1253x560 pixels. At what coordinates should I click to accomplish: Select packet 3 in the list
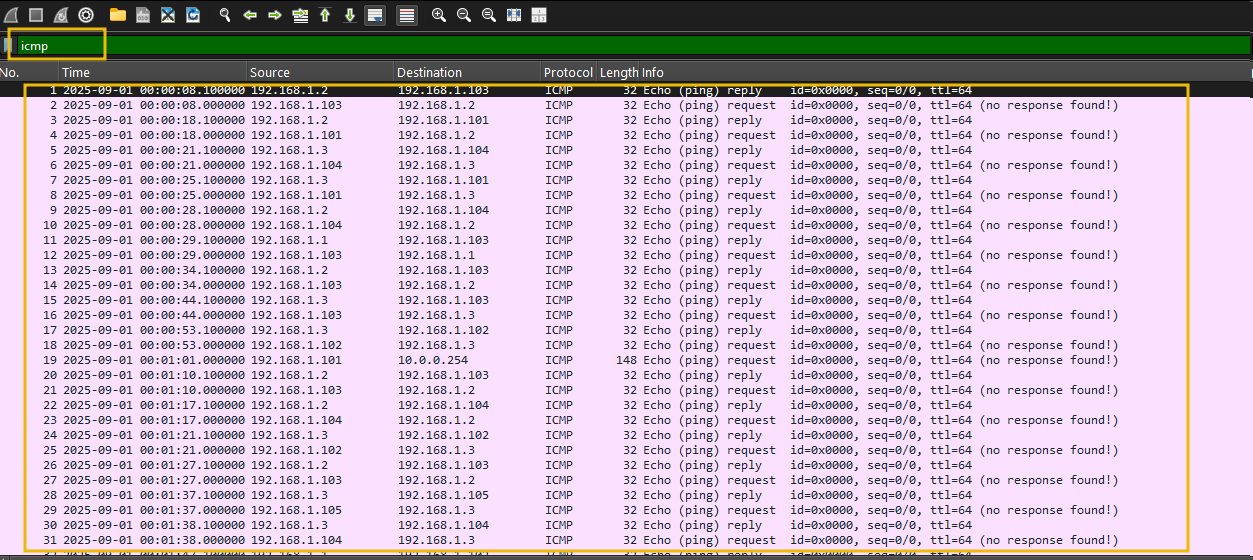(626, 120)
